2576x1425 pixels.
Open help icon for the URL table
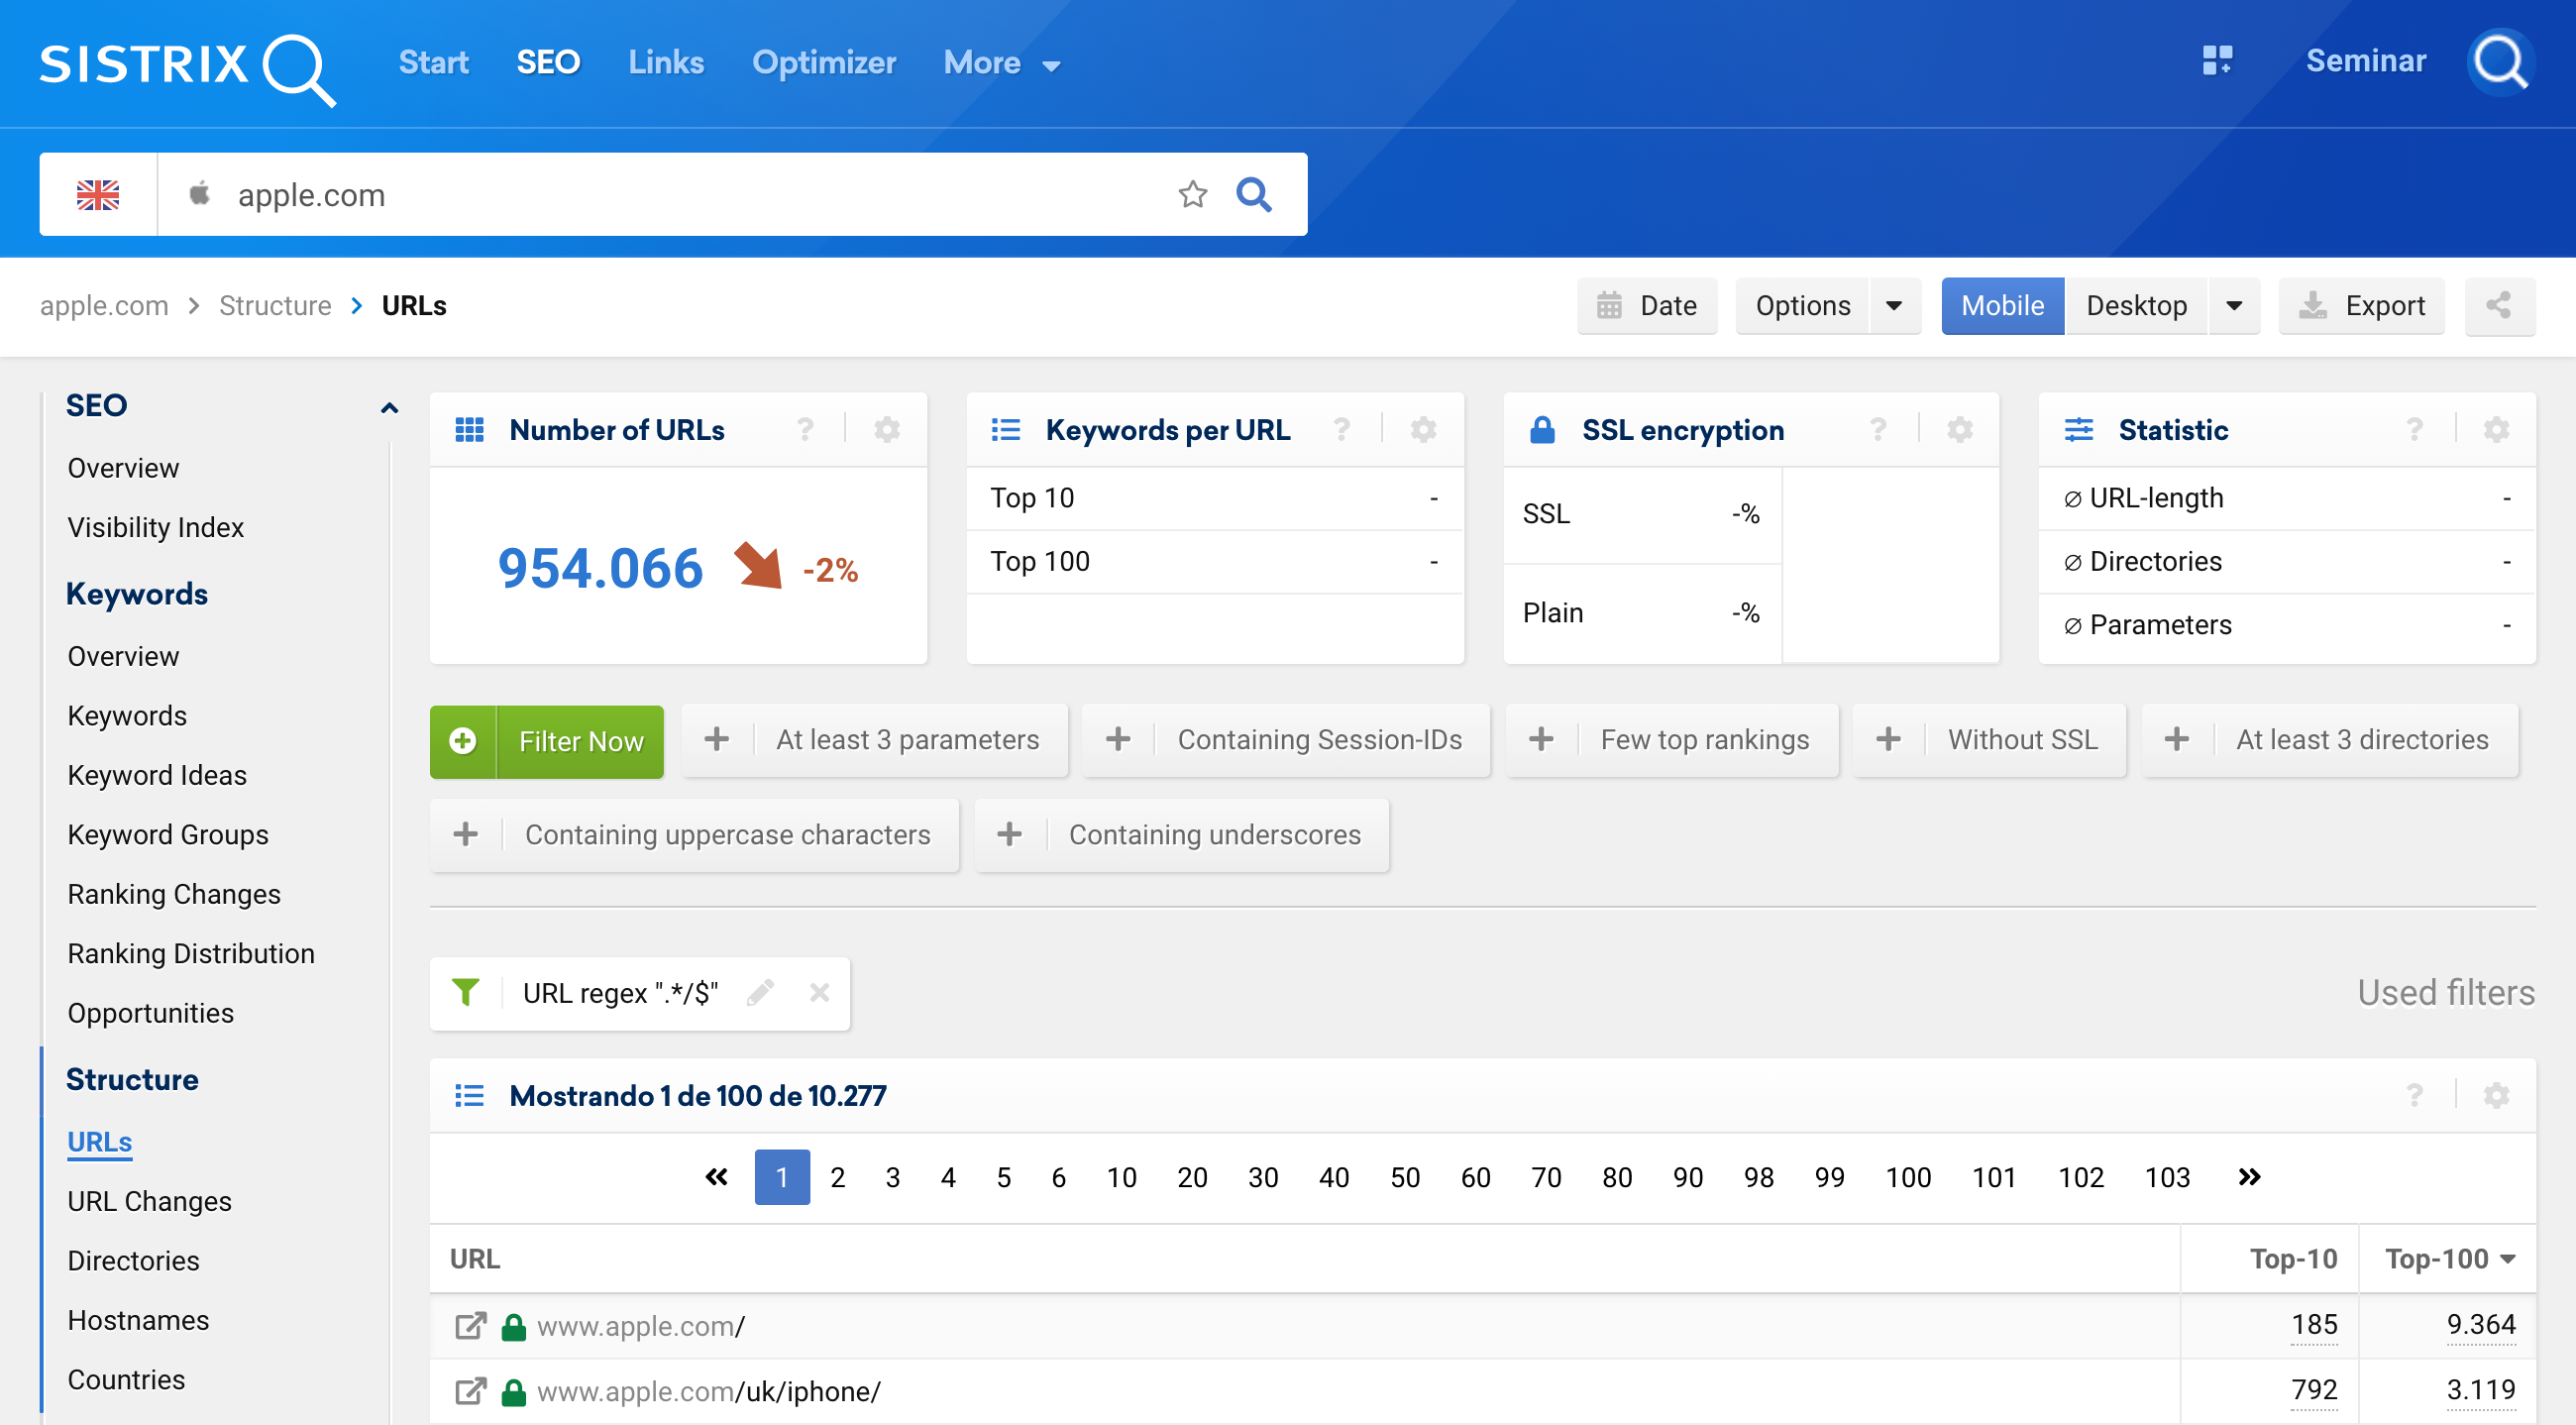[x=2414, y=1096]
